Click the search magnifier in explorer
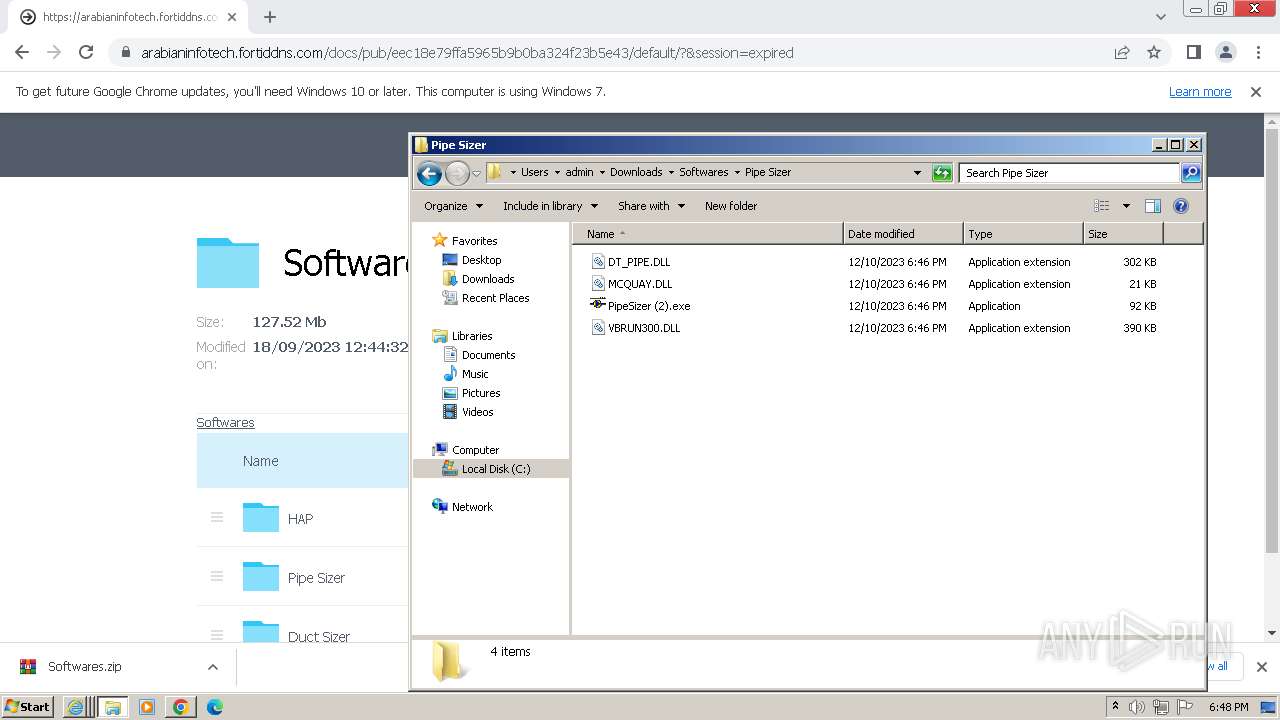The height and width of the screenshot is (720, 1280). 1190,173
